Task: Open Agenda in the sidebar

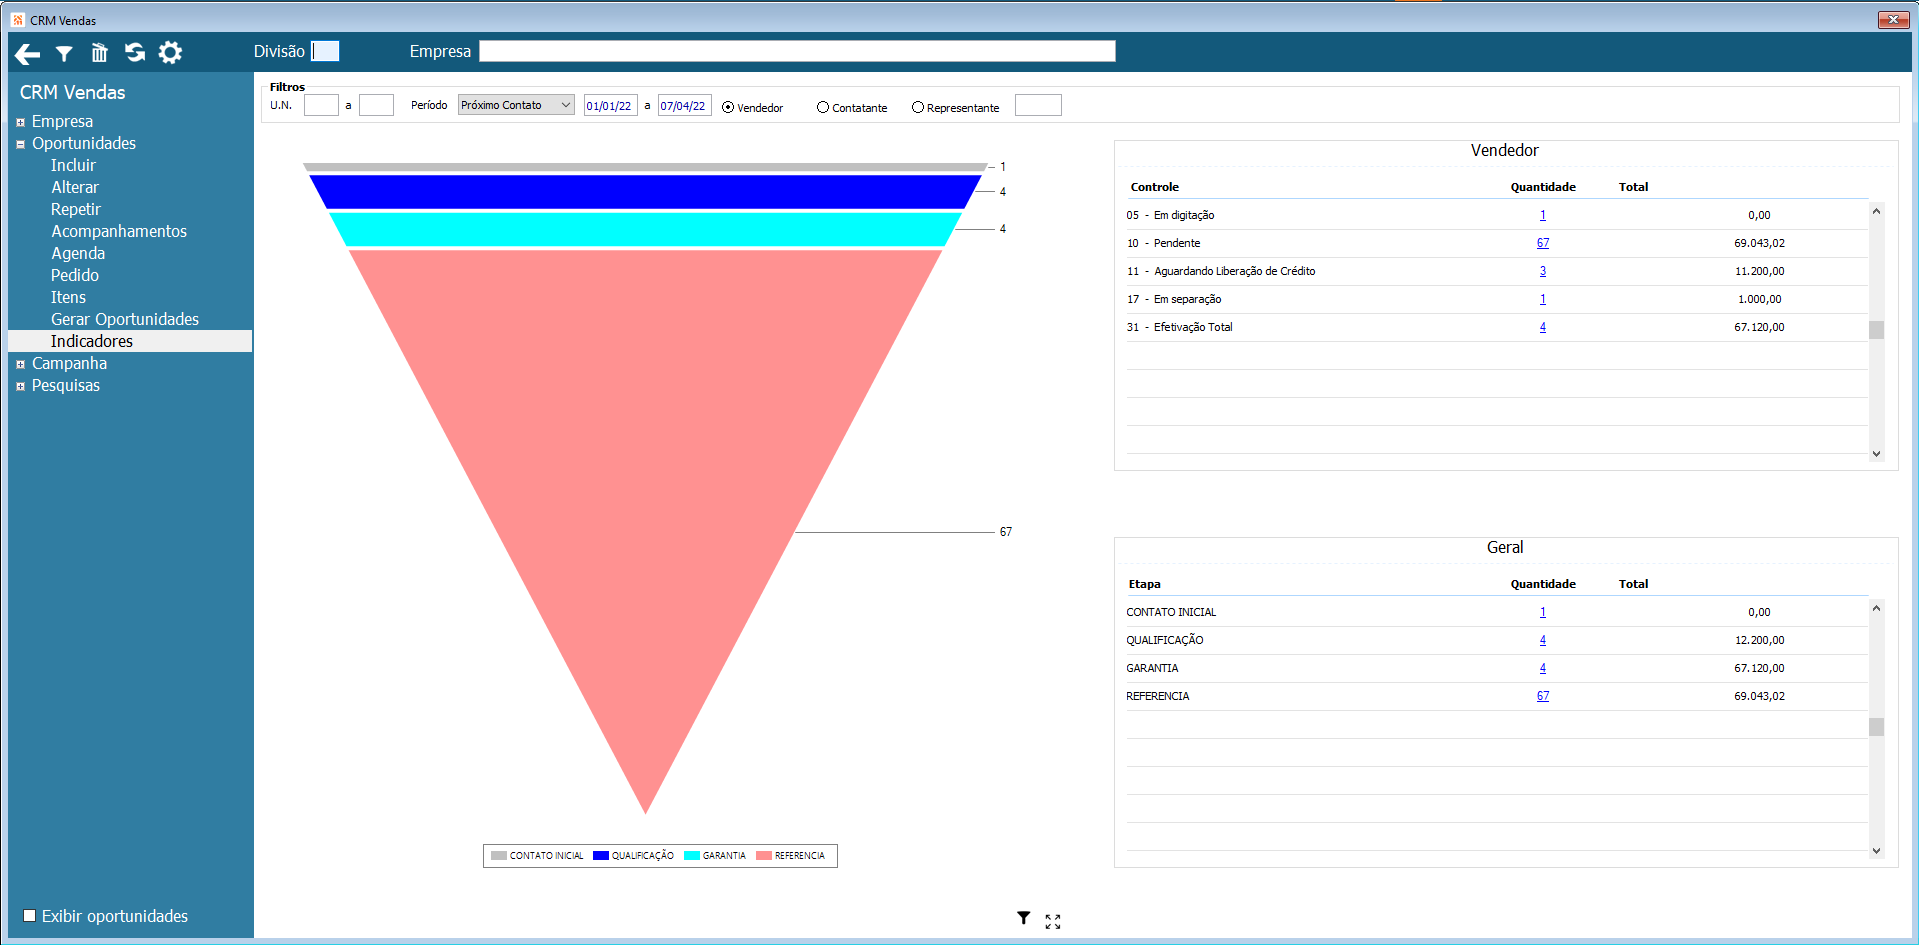Action: pos(78,253)
